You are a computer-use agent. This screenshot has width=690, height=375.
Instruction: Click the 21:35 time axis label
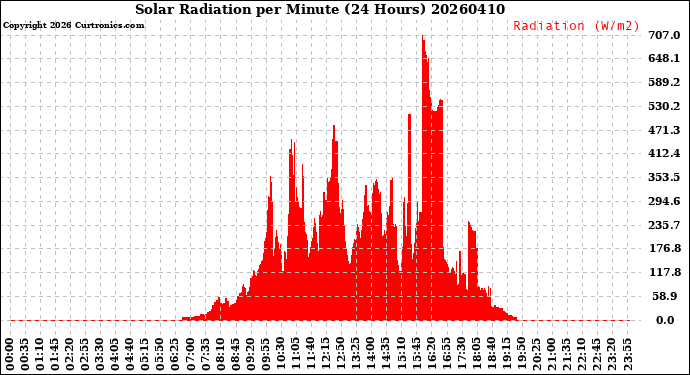(567, 355)
